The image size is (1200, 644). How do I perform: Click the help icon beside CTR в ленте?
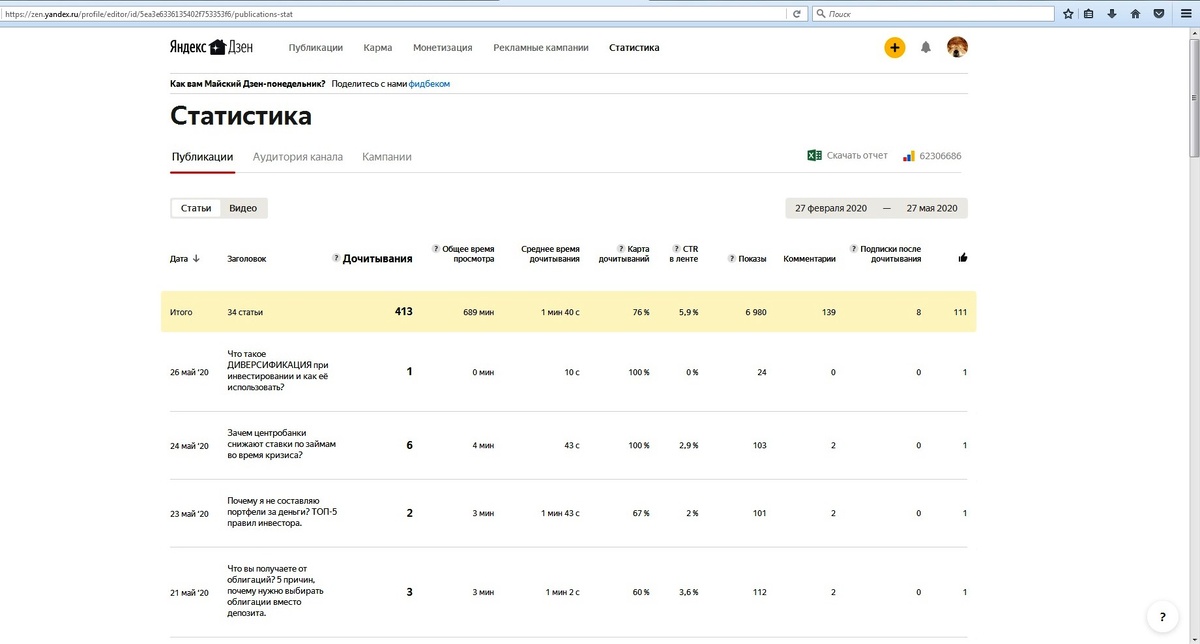(676, 248)
